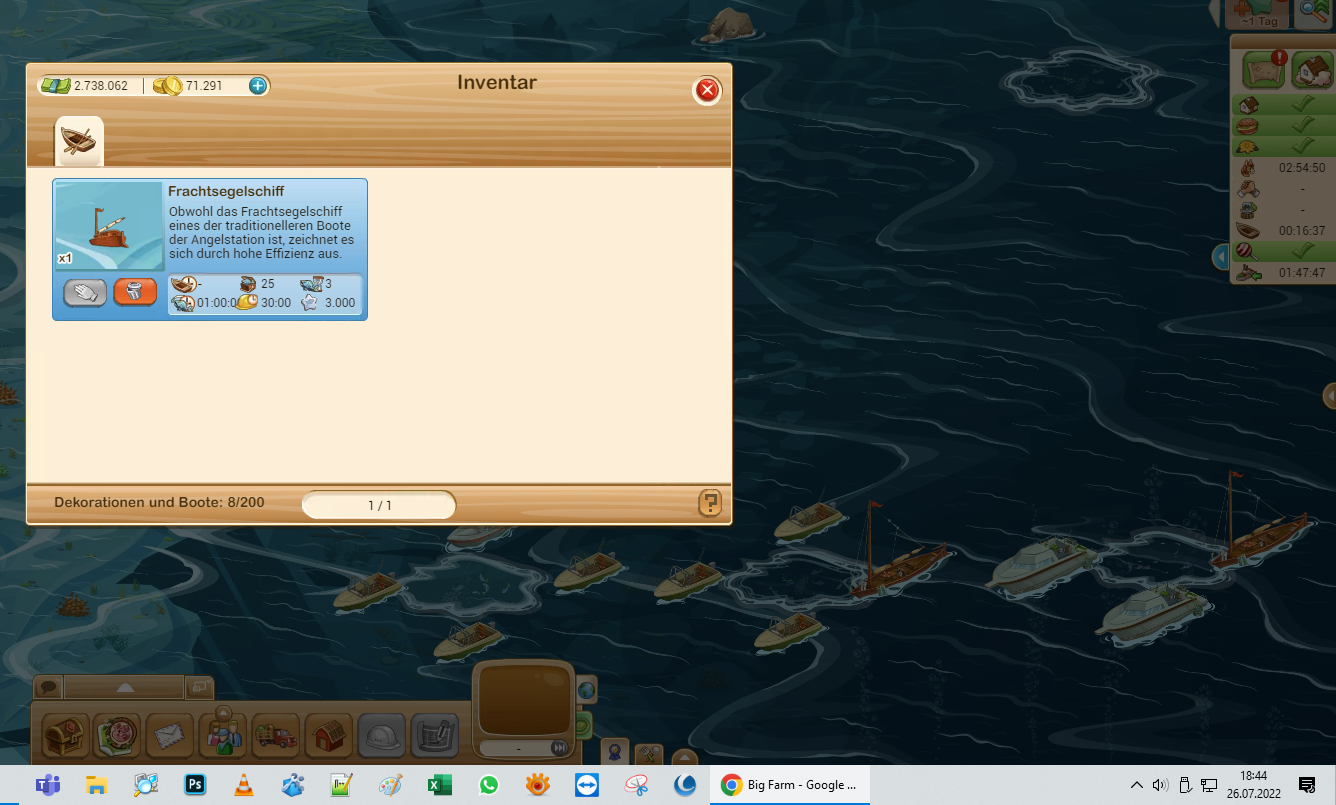Select the burger task row
This screenshot has width=1336, height=805.
point(1282,126)
